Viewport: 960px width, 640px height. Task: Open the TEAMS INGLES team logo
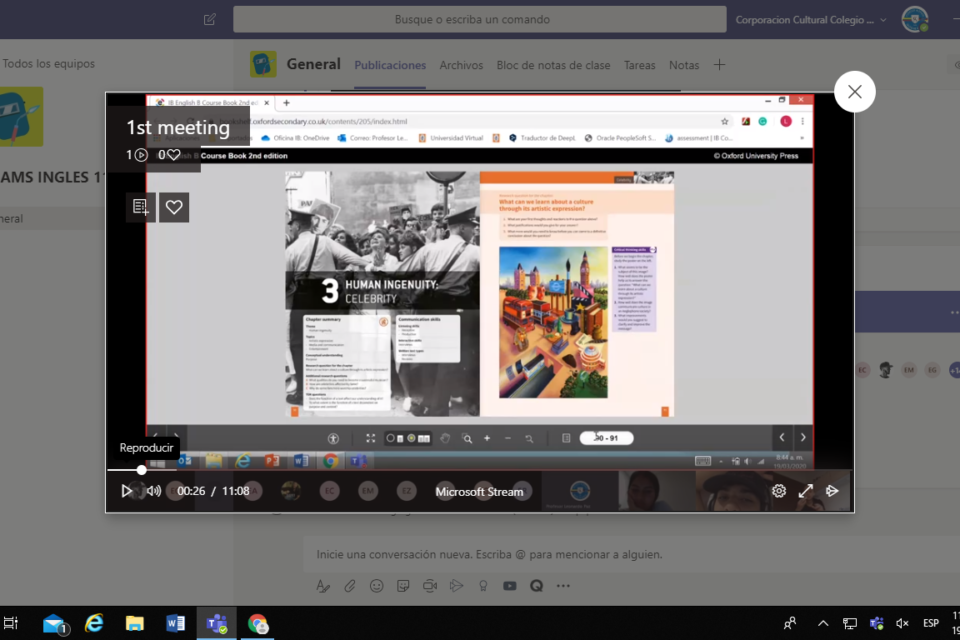(x=21, y=116)
